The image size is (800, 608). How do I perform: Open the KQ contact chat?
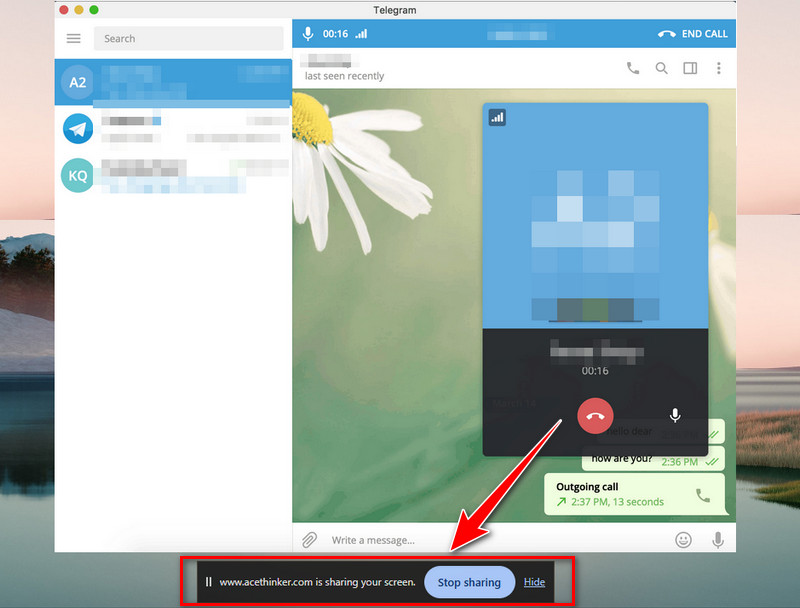[x=173, y=175]
